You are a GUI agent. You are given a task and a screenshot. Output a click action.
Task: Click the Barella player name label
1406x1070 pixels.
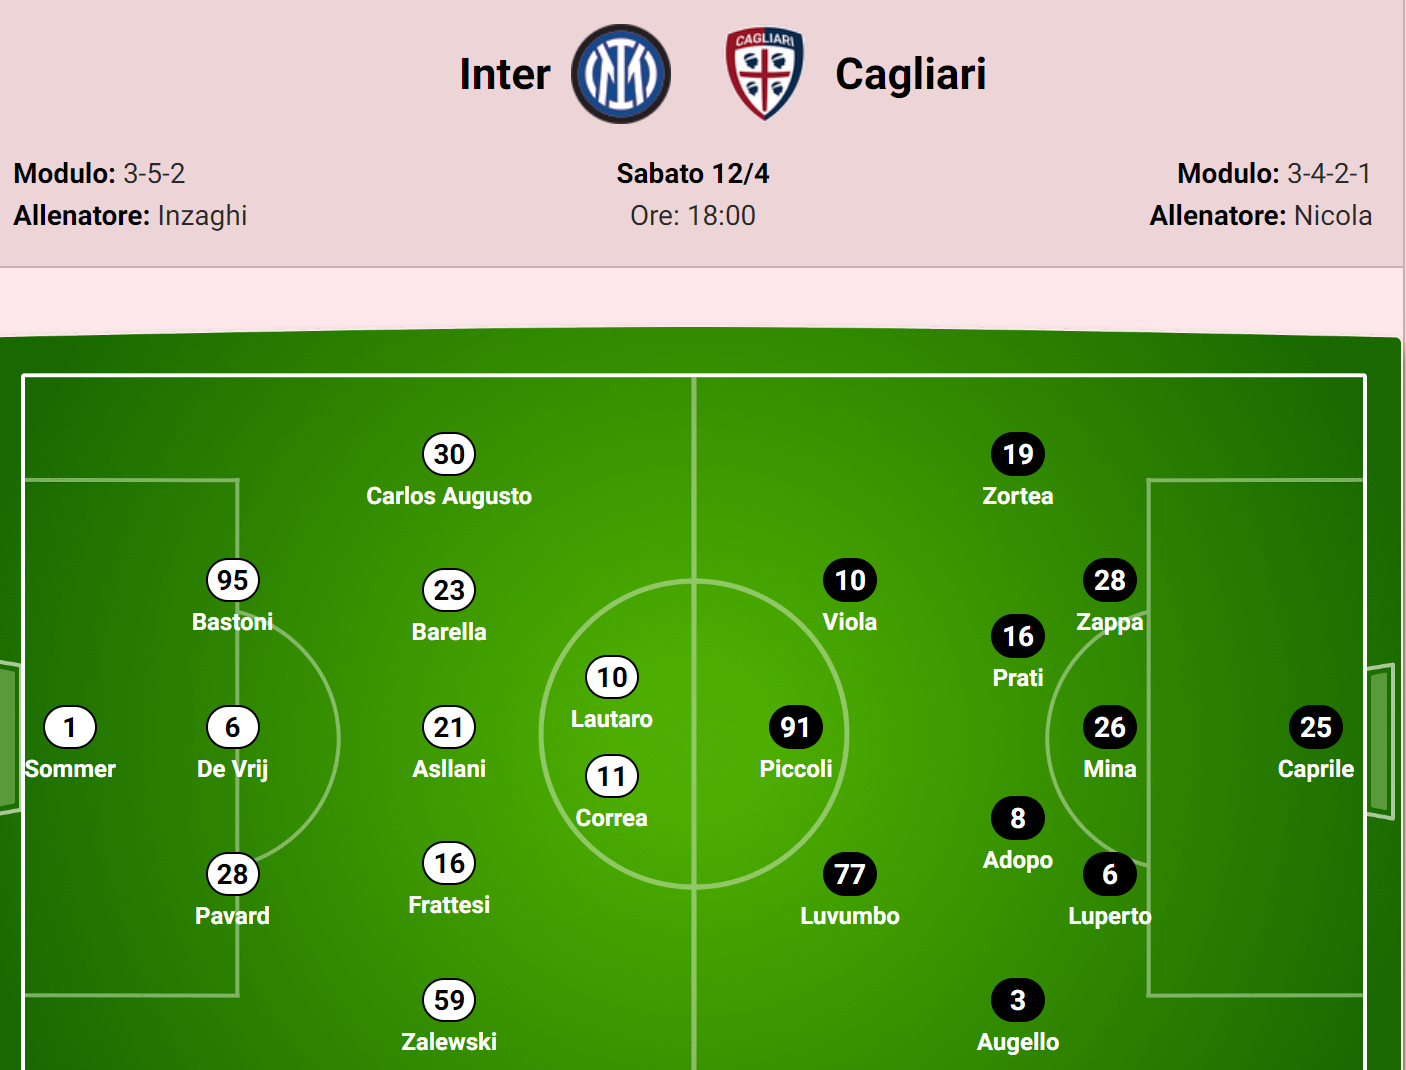tap(449, 632)
